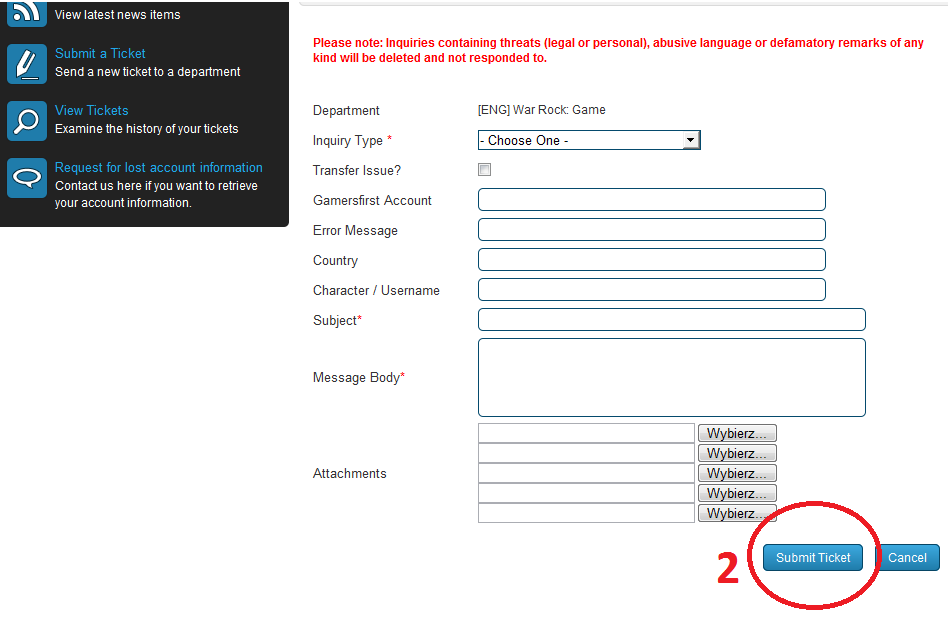This screenshot has height=622, width=948.
Task: Click the second attachment file path box
Action: [586, 453]
